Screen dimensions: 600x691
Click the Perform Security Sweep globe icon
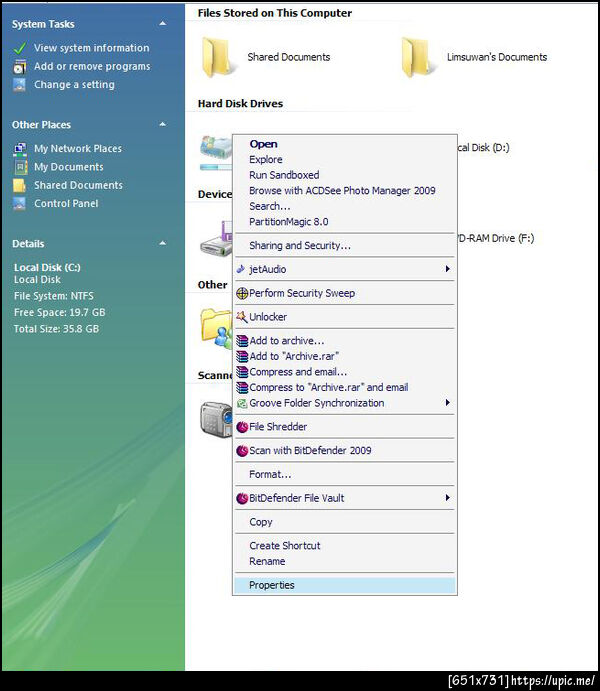click(x=242, y=293)
